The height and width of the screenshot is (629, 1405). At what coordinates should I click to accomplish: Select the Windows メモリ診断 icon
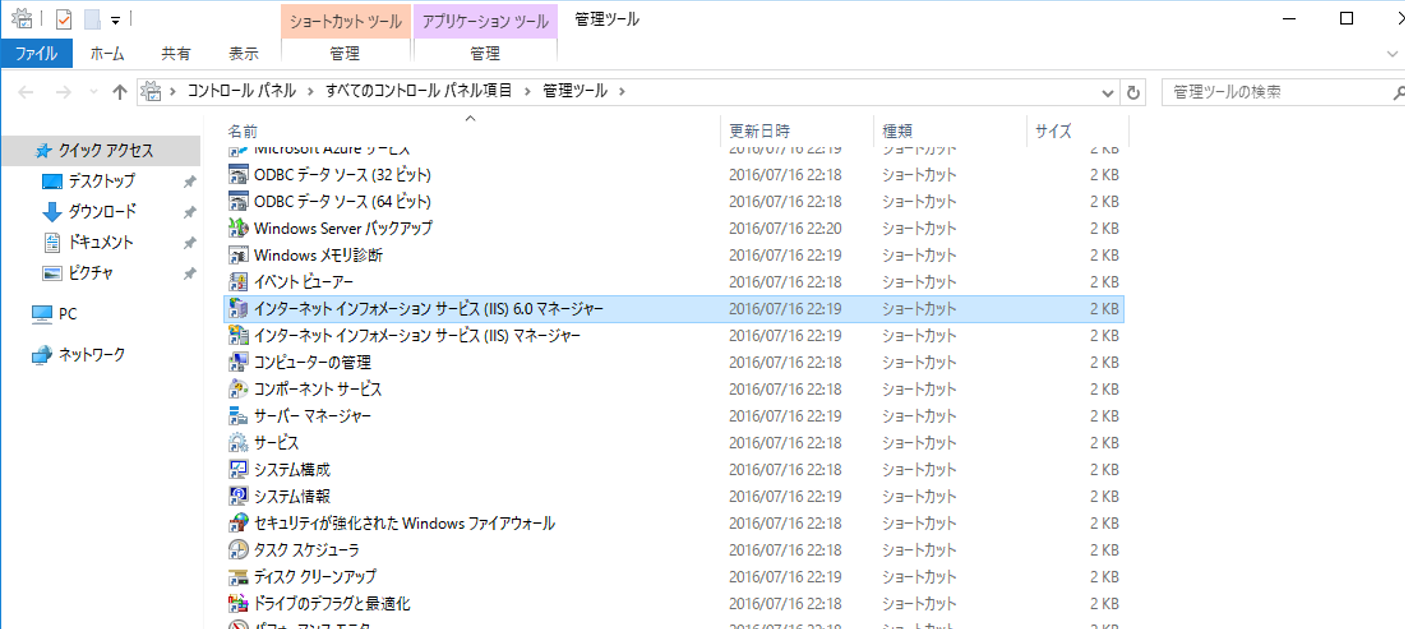point(238,255)
